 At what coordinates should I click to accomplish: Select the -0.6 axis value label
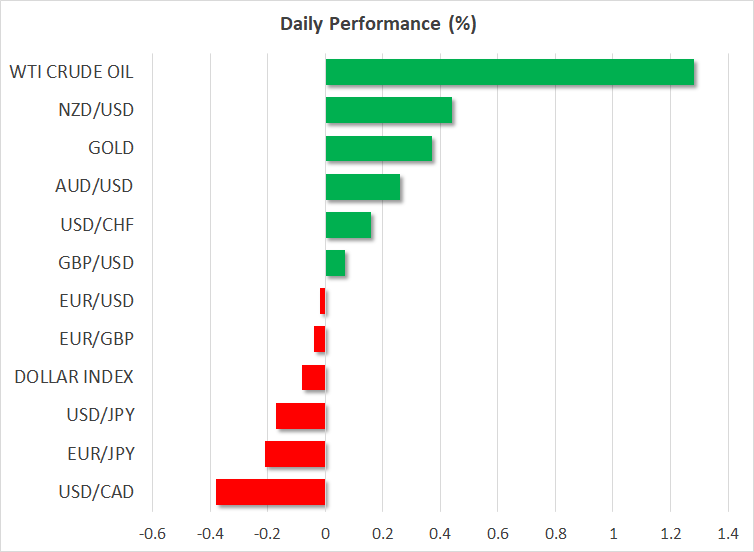(x=152, y=533)
